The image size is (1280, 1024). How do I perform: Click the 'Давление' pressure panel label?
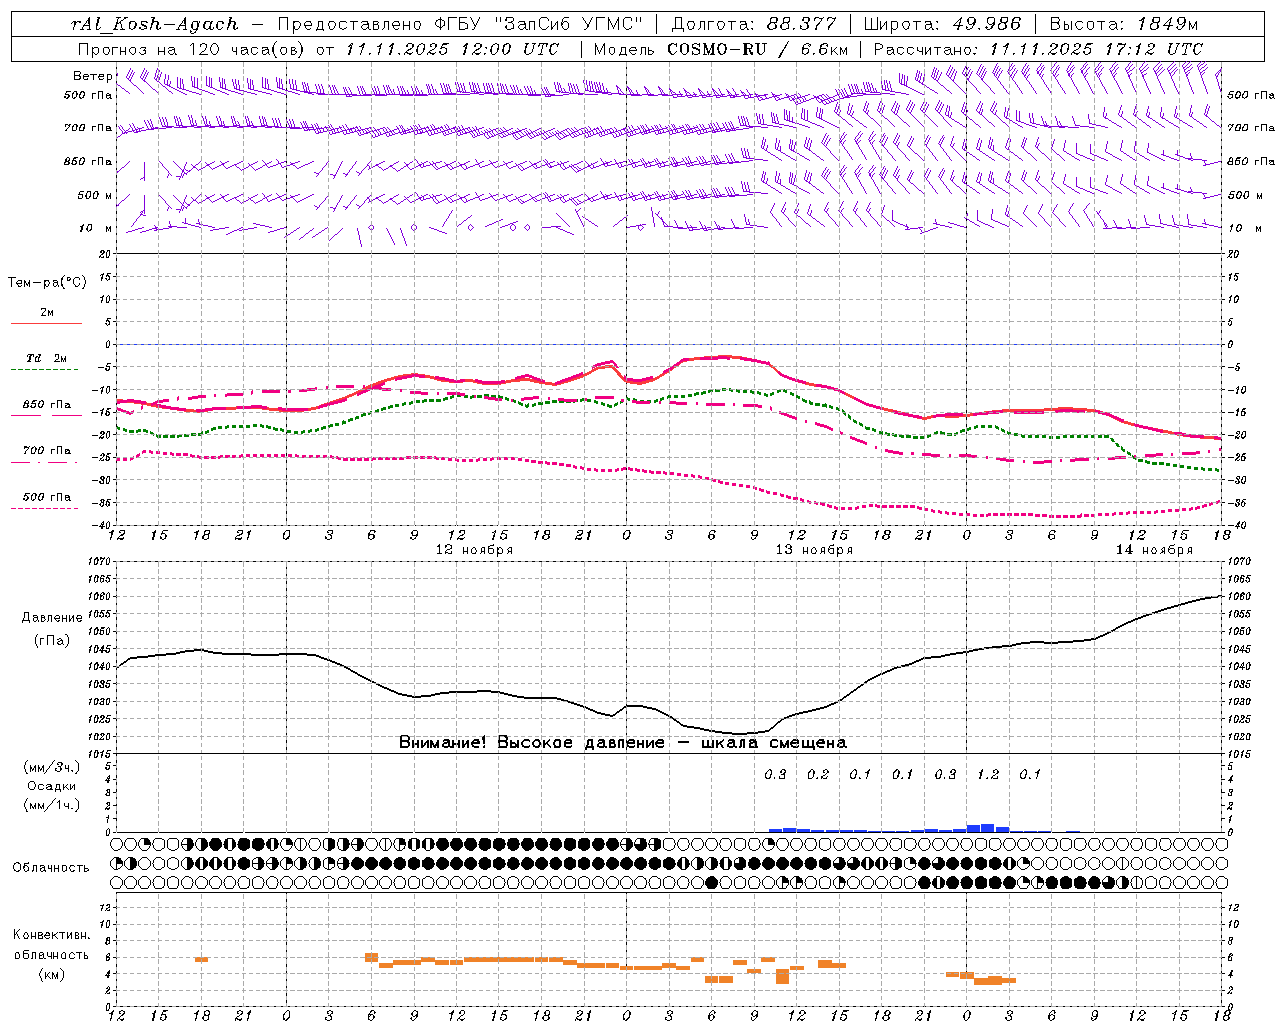pyautogui.click(x=52, y=618)
